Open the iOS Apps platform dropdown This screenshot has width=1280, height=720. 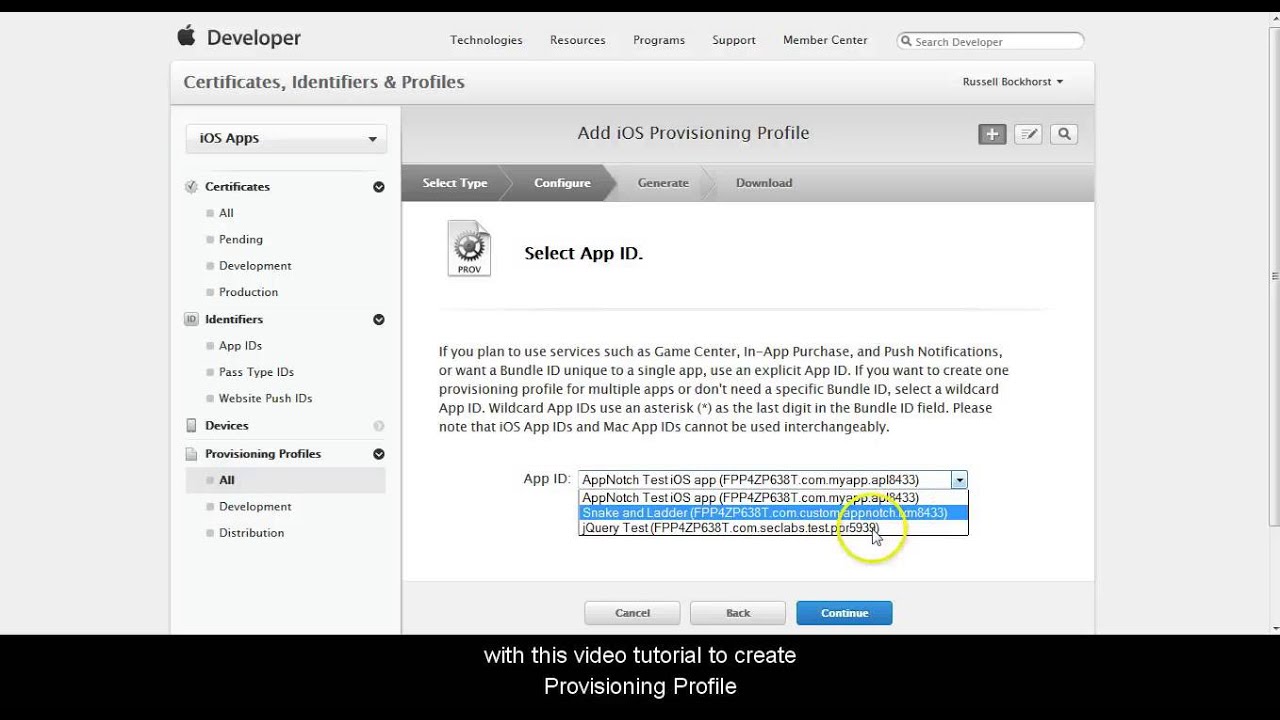pos(286,139)
